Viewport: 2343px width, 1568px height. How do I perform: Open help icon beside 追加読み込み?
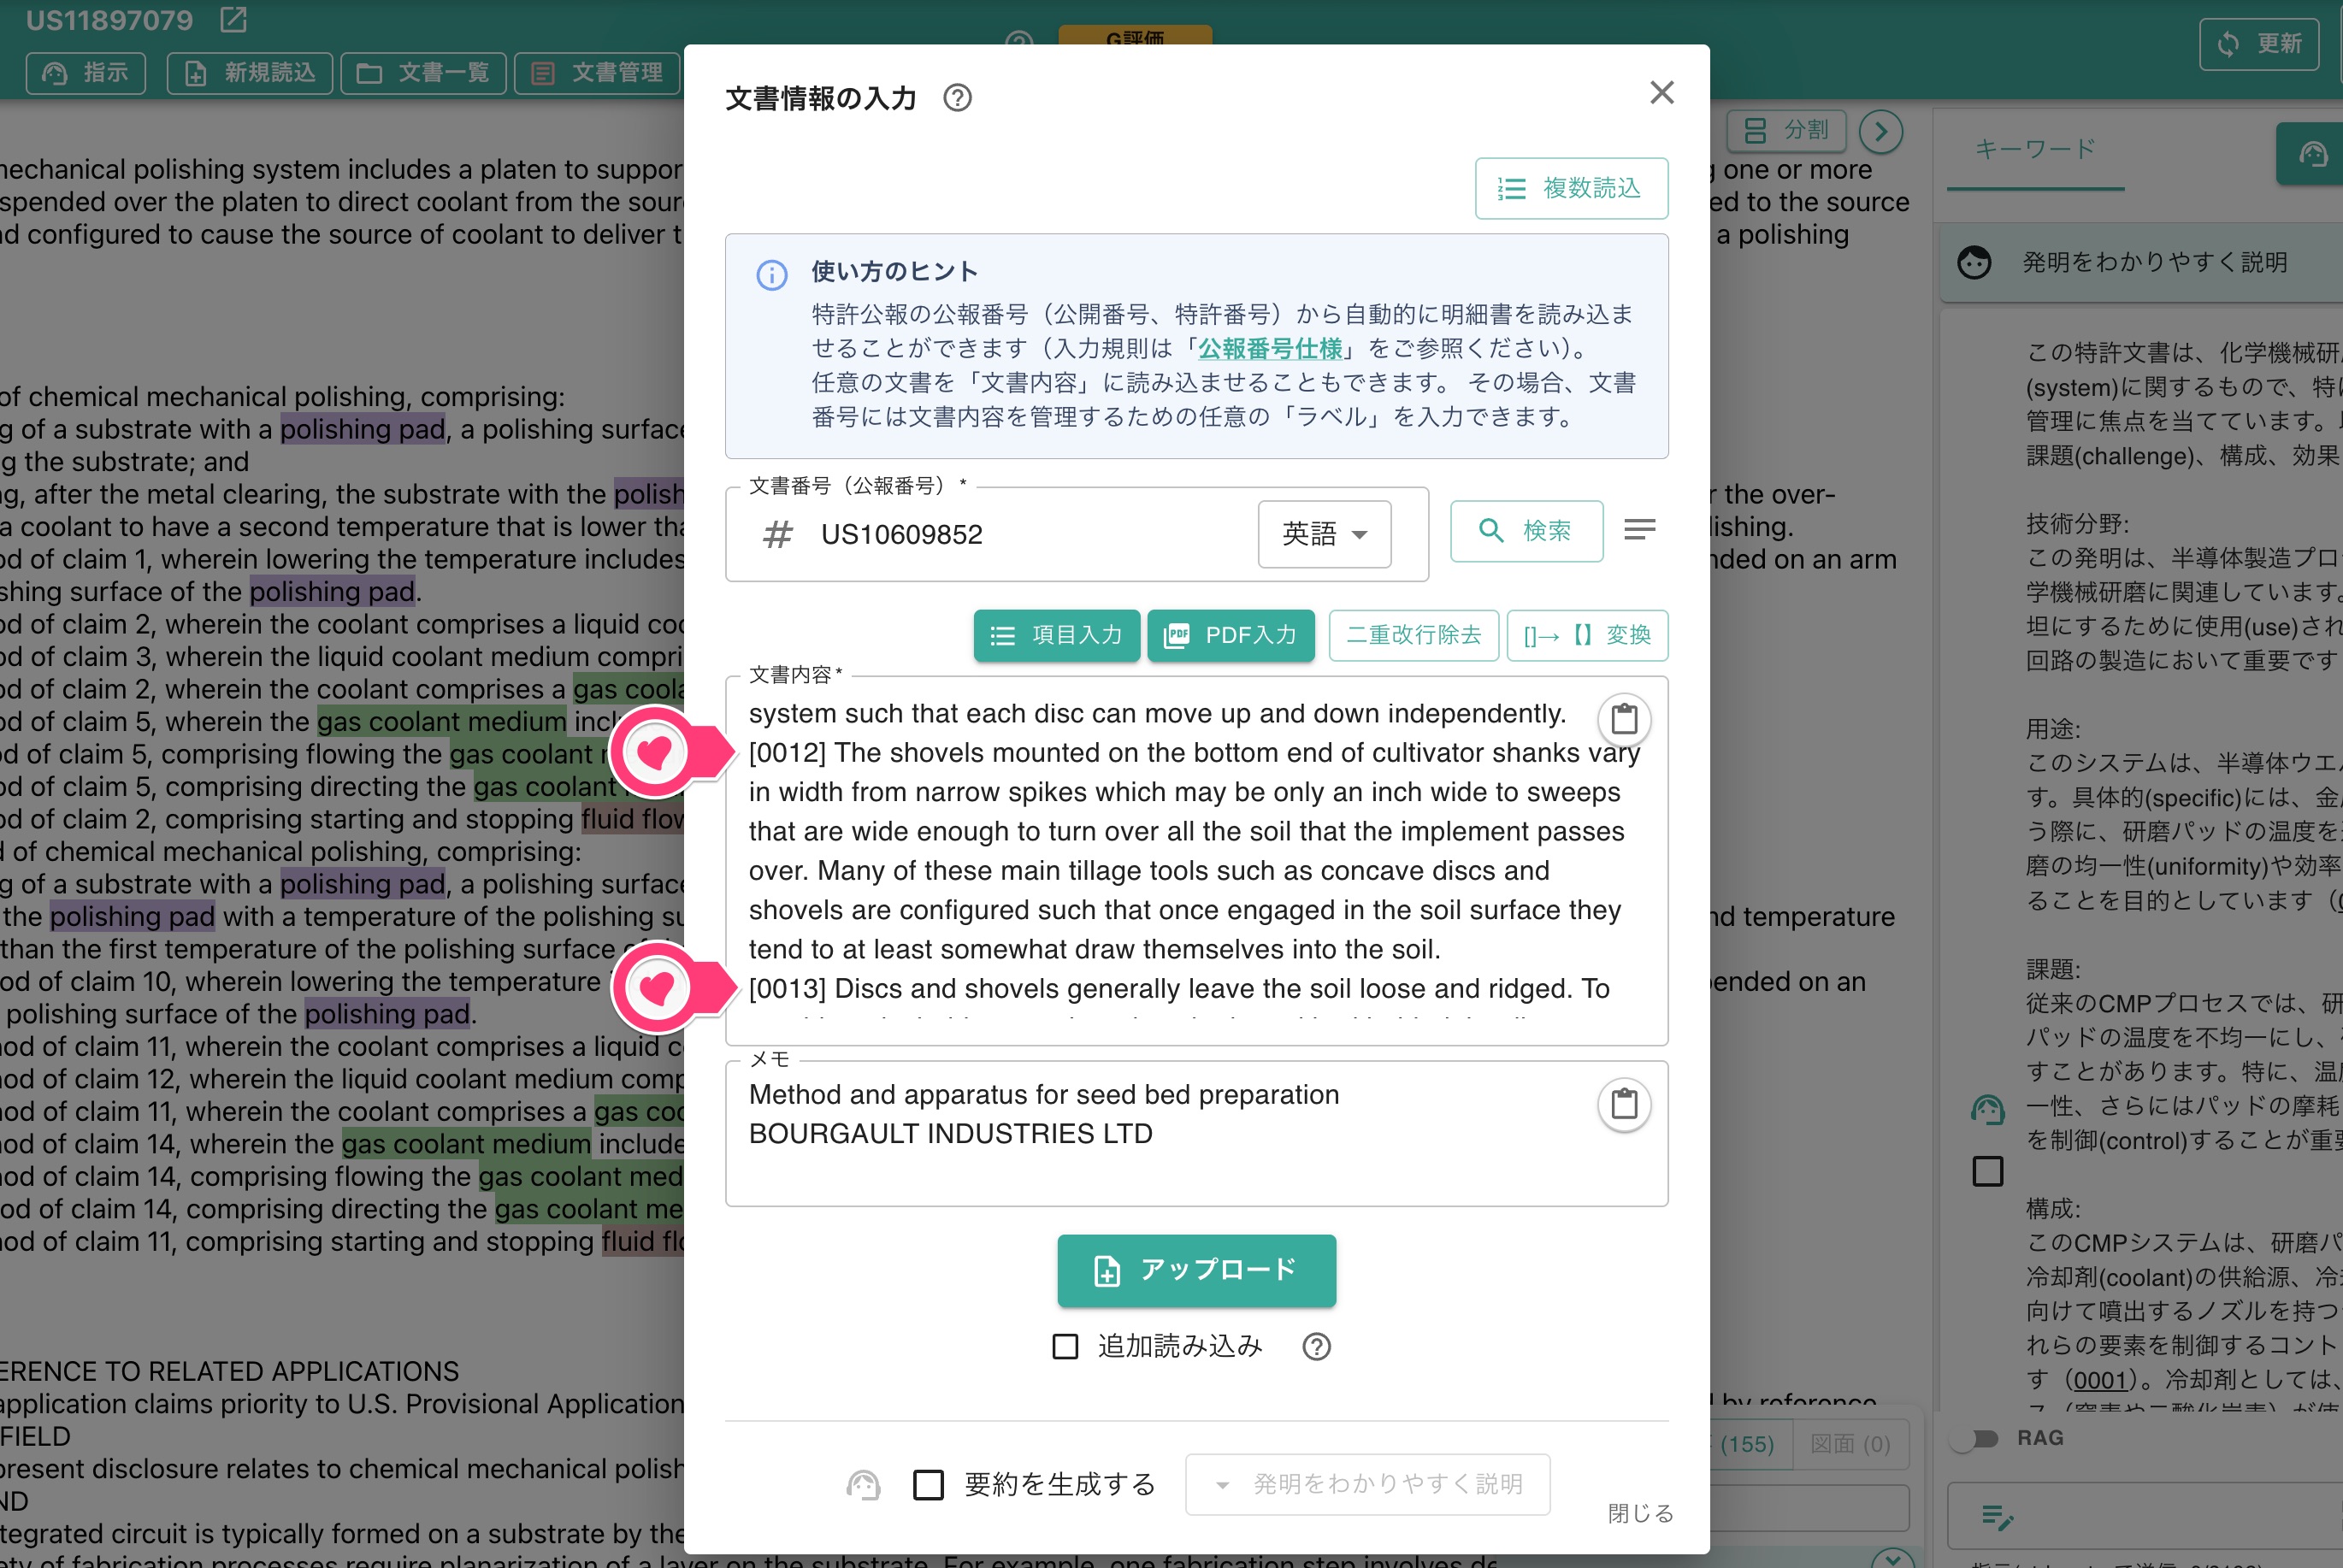pos(1316,1347)
